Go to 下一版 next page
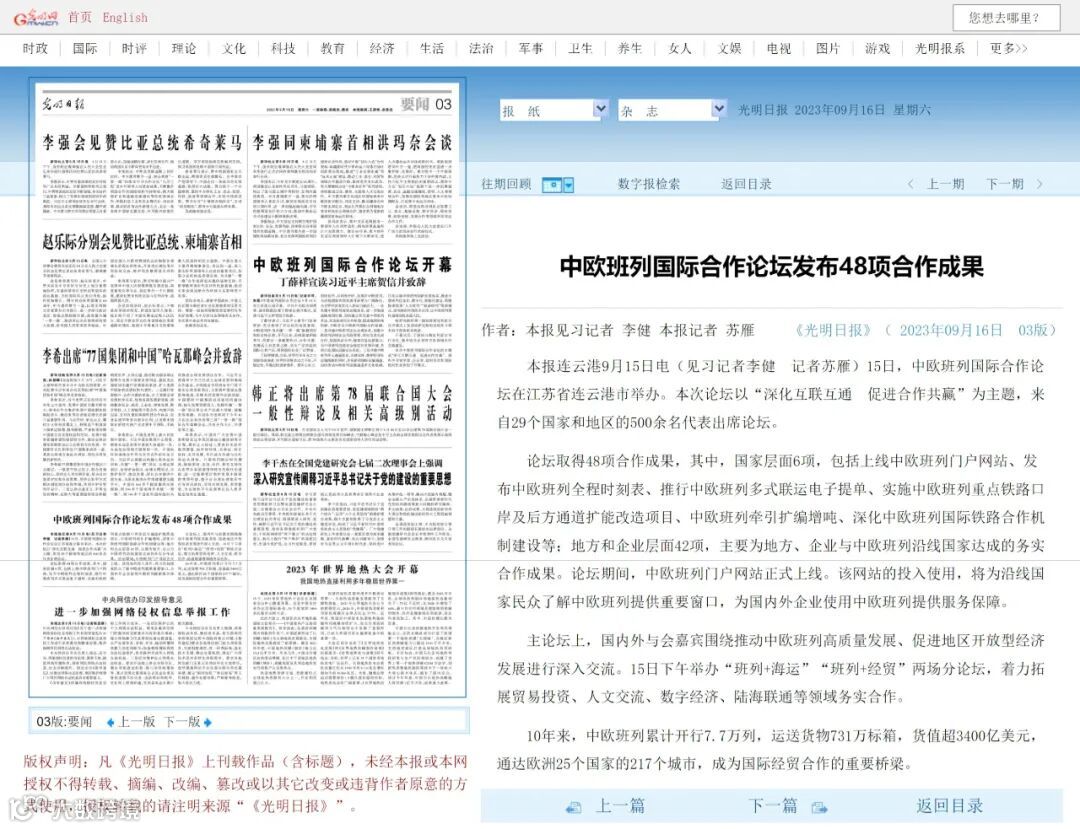This screenshot has width=1080, height=829. 182,722
